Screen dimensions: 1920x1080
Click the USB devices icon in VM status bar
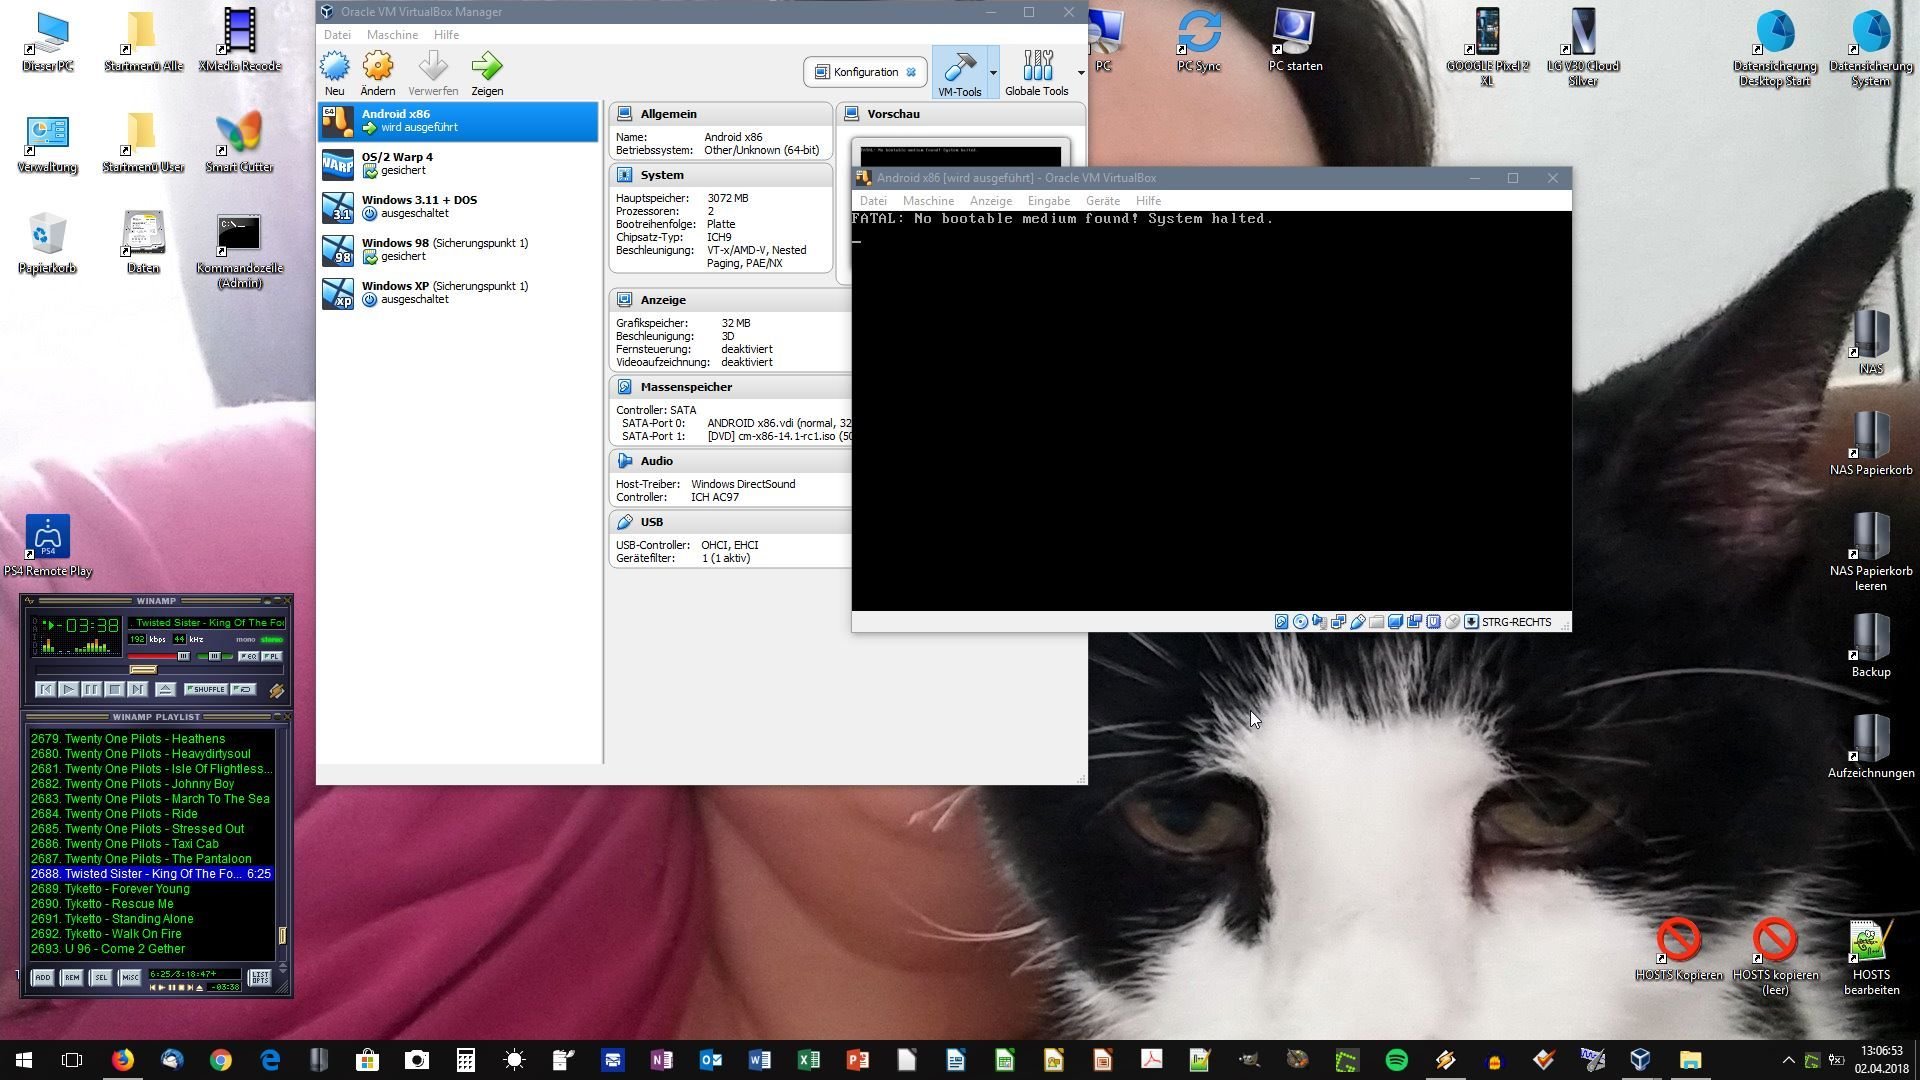tap(1358, 622)
